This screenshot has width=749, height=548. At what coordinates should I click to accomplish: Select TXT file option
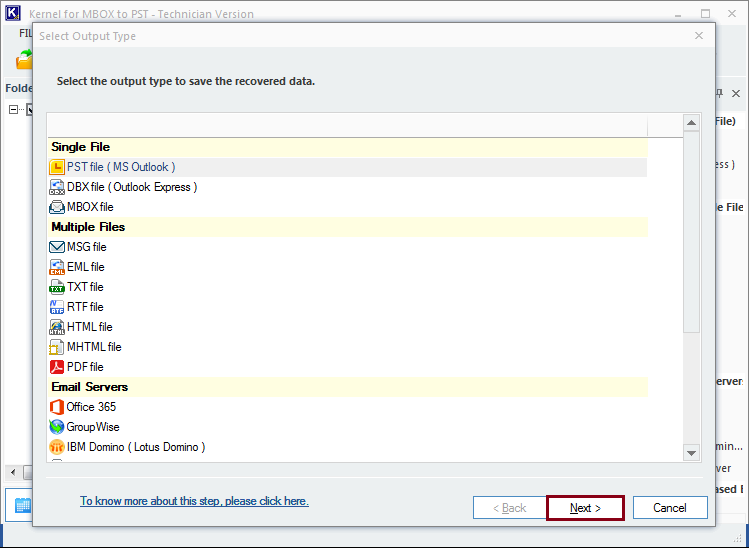(348, 287)
